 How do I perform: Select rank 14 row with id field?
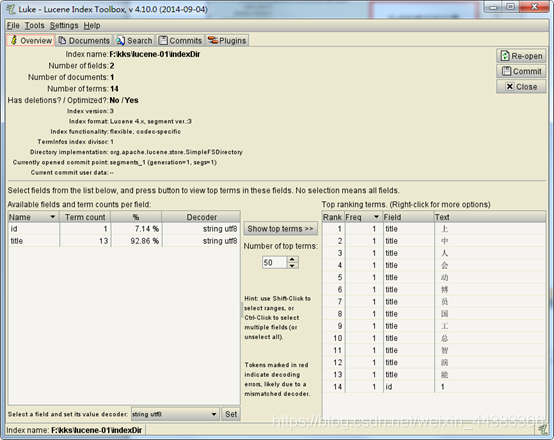(x=434, y=387)
